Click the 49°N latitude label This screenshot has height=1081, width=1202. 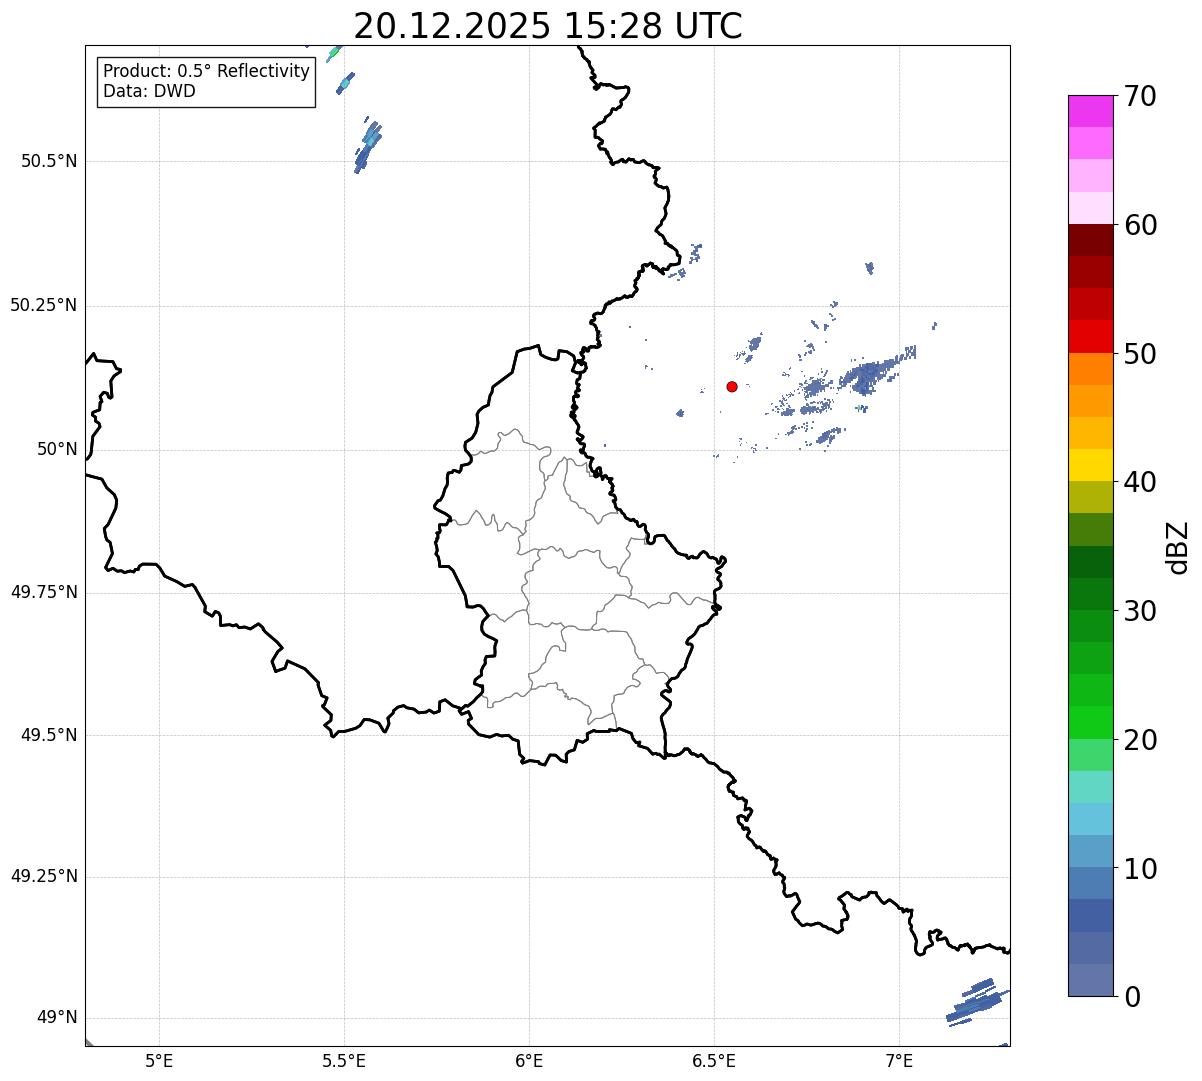[56, 1018]
